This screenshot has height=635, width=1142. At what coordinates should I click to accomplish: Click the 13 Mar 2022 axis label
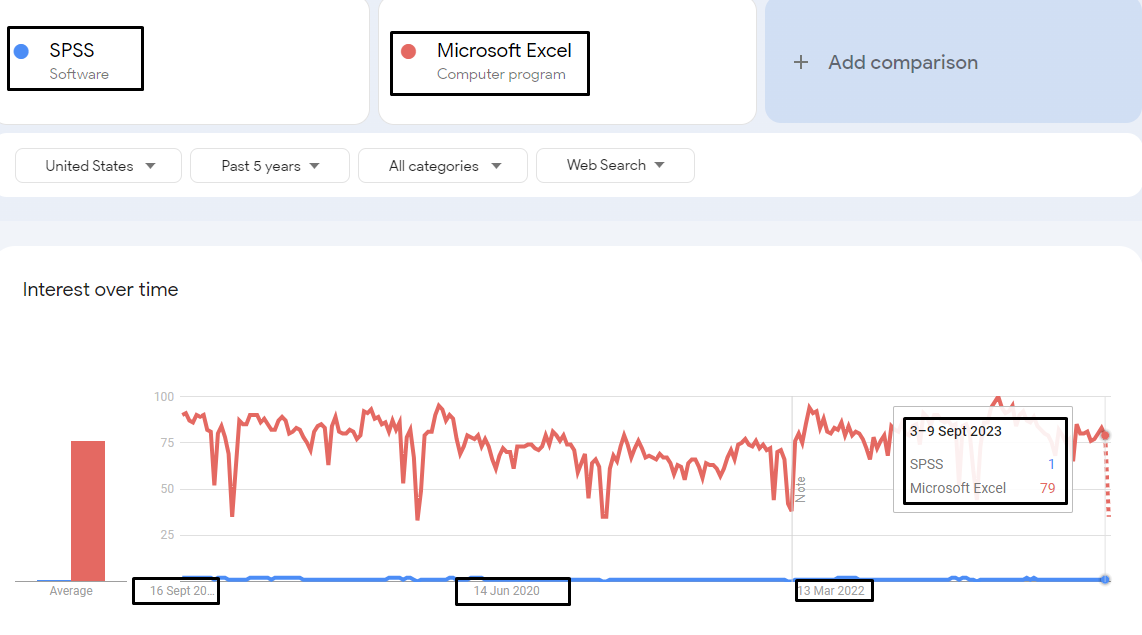(831, 591)
